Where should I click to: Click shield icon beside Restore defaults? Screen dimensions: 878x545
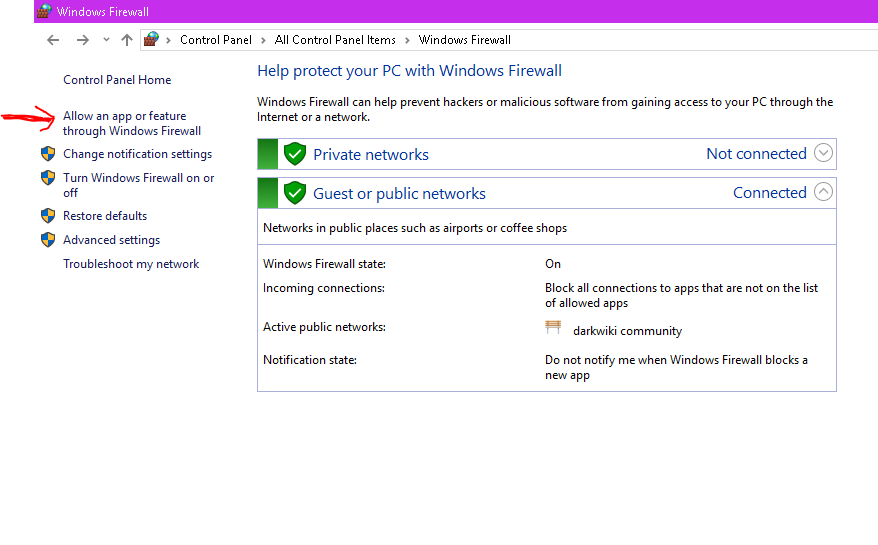pos(48,216)
